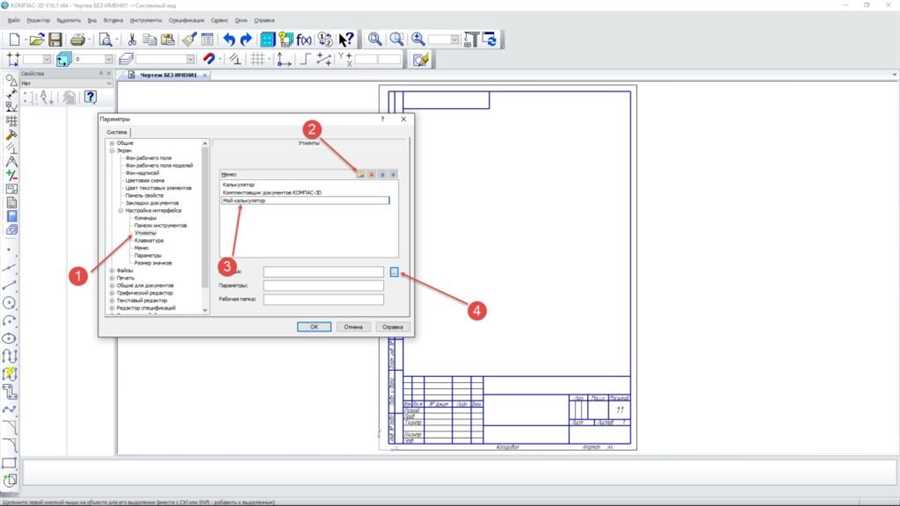The width and height of the screenshot is (900, 506).
Task: Collapse the 'Экран' tree node
Action: pos(112,150)
